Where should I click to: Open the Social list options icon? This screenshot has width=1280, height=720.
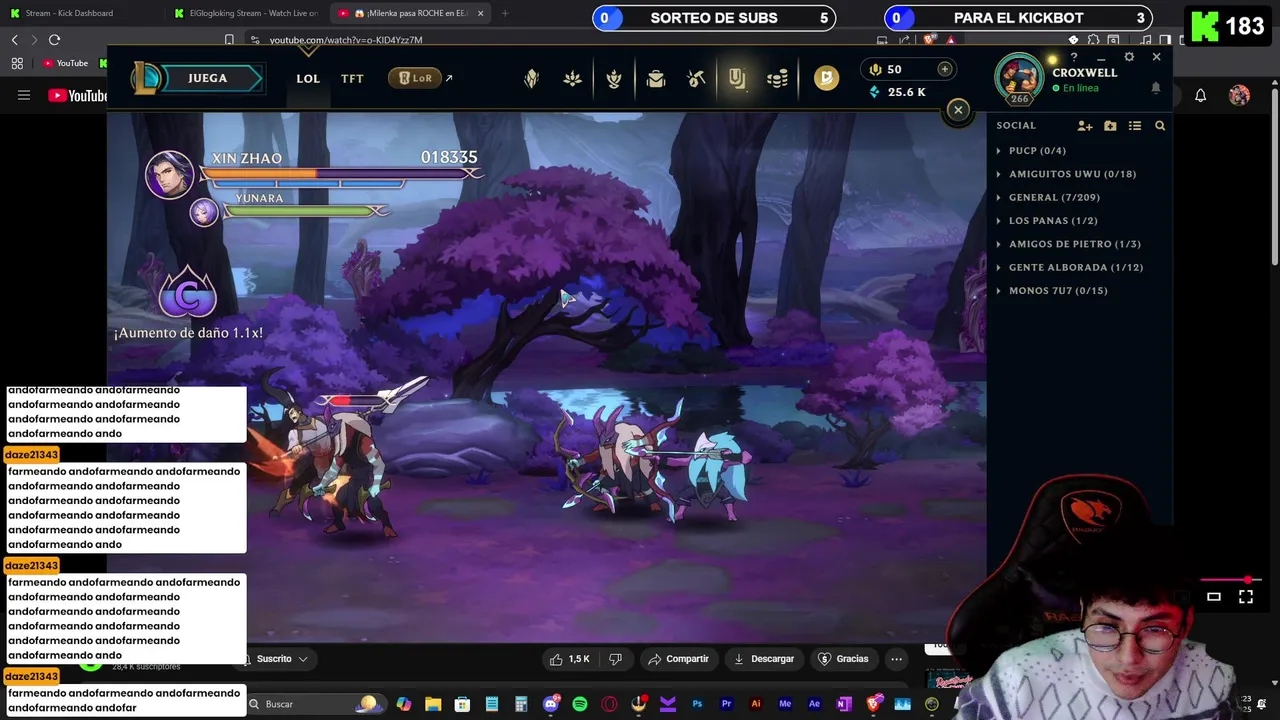(1135, 126)
